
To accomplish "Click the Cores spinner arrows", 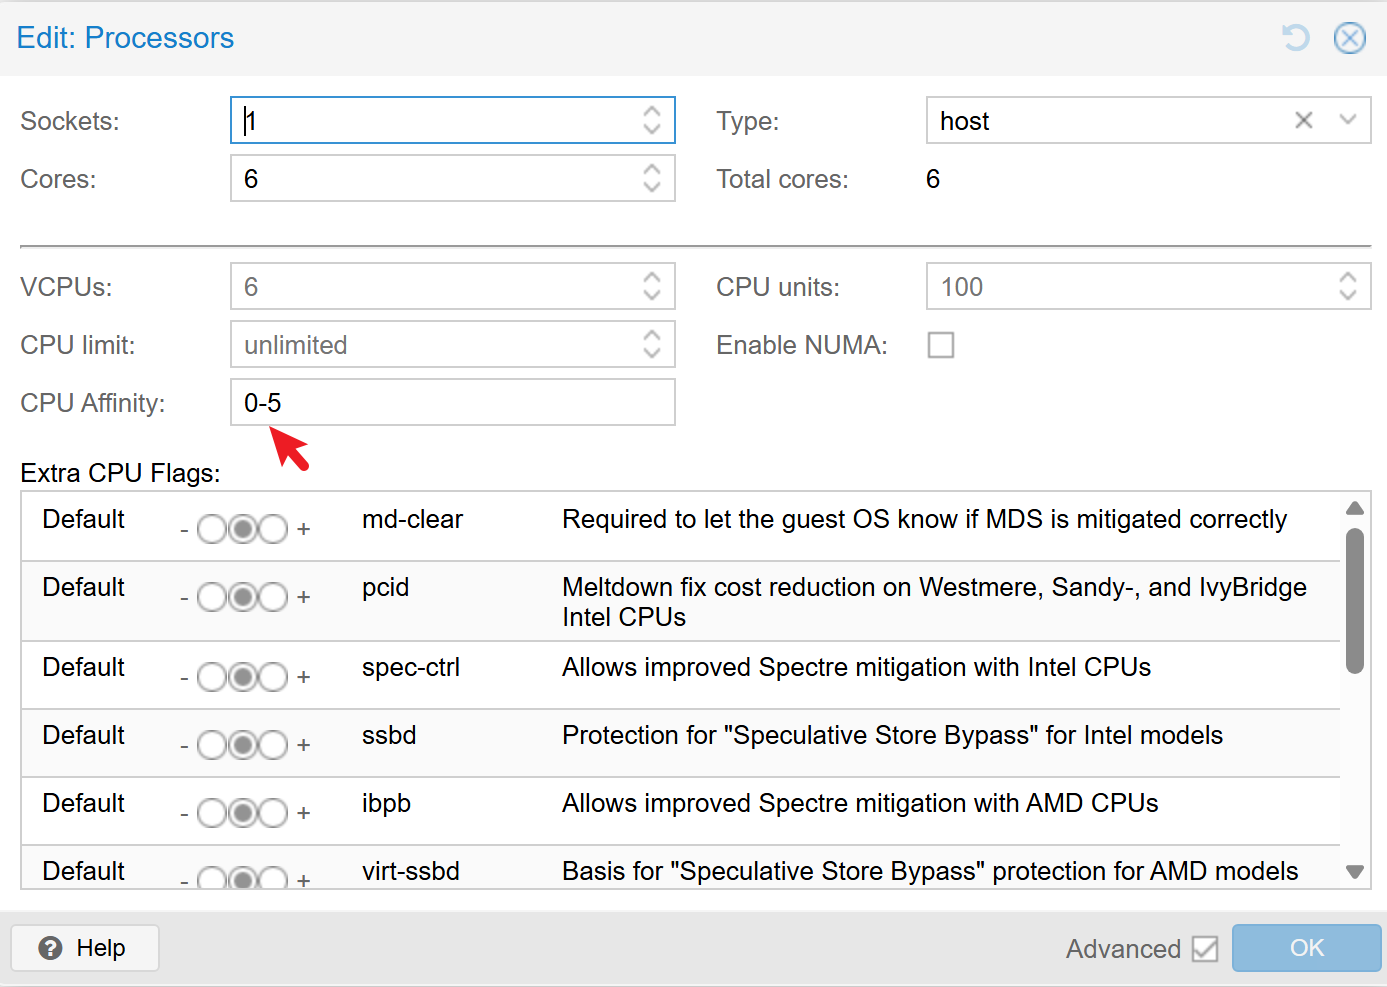I will pyautogui.click(x=652, y=179).
